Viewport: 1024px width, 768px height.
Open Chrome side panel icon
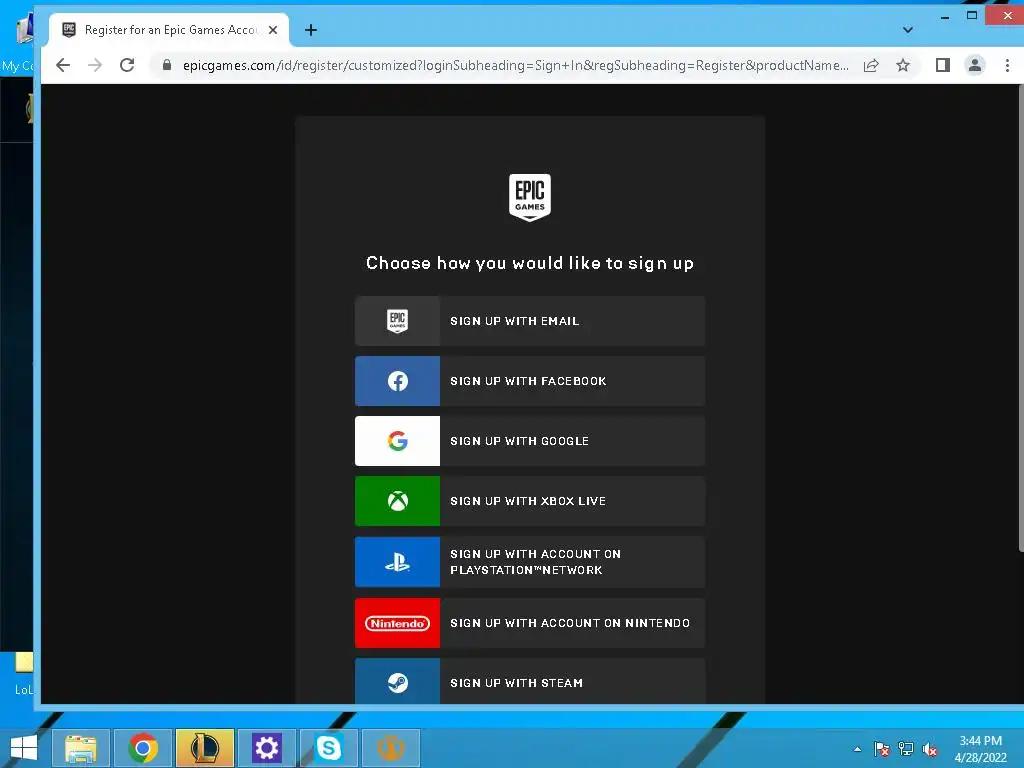(942, 65)
